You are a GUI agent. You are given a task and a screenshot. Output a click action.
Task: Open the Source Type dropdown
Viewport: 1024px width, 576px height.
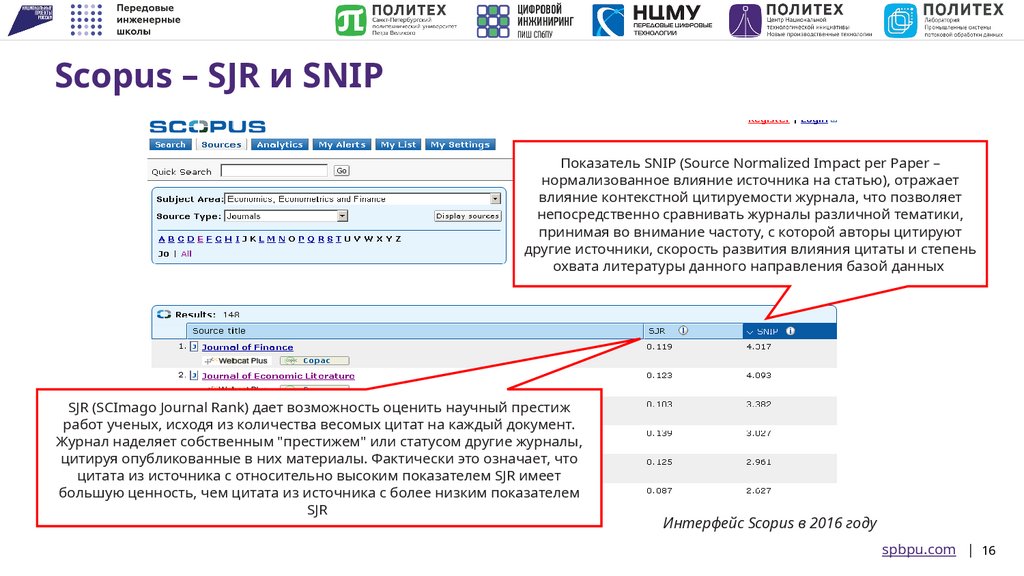point(341,216)
